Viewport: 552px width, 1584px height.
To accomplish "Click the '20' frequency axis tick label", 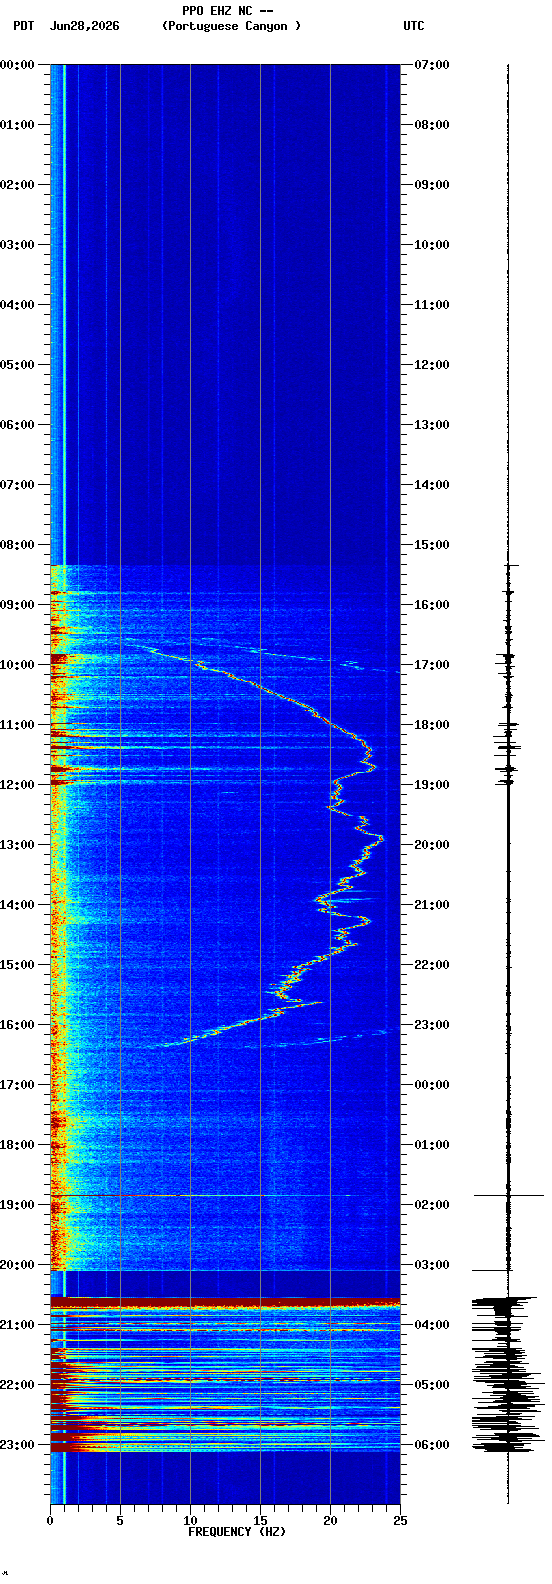I will point(330,1521).
